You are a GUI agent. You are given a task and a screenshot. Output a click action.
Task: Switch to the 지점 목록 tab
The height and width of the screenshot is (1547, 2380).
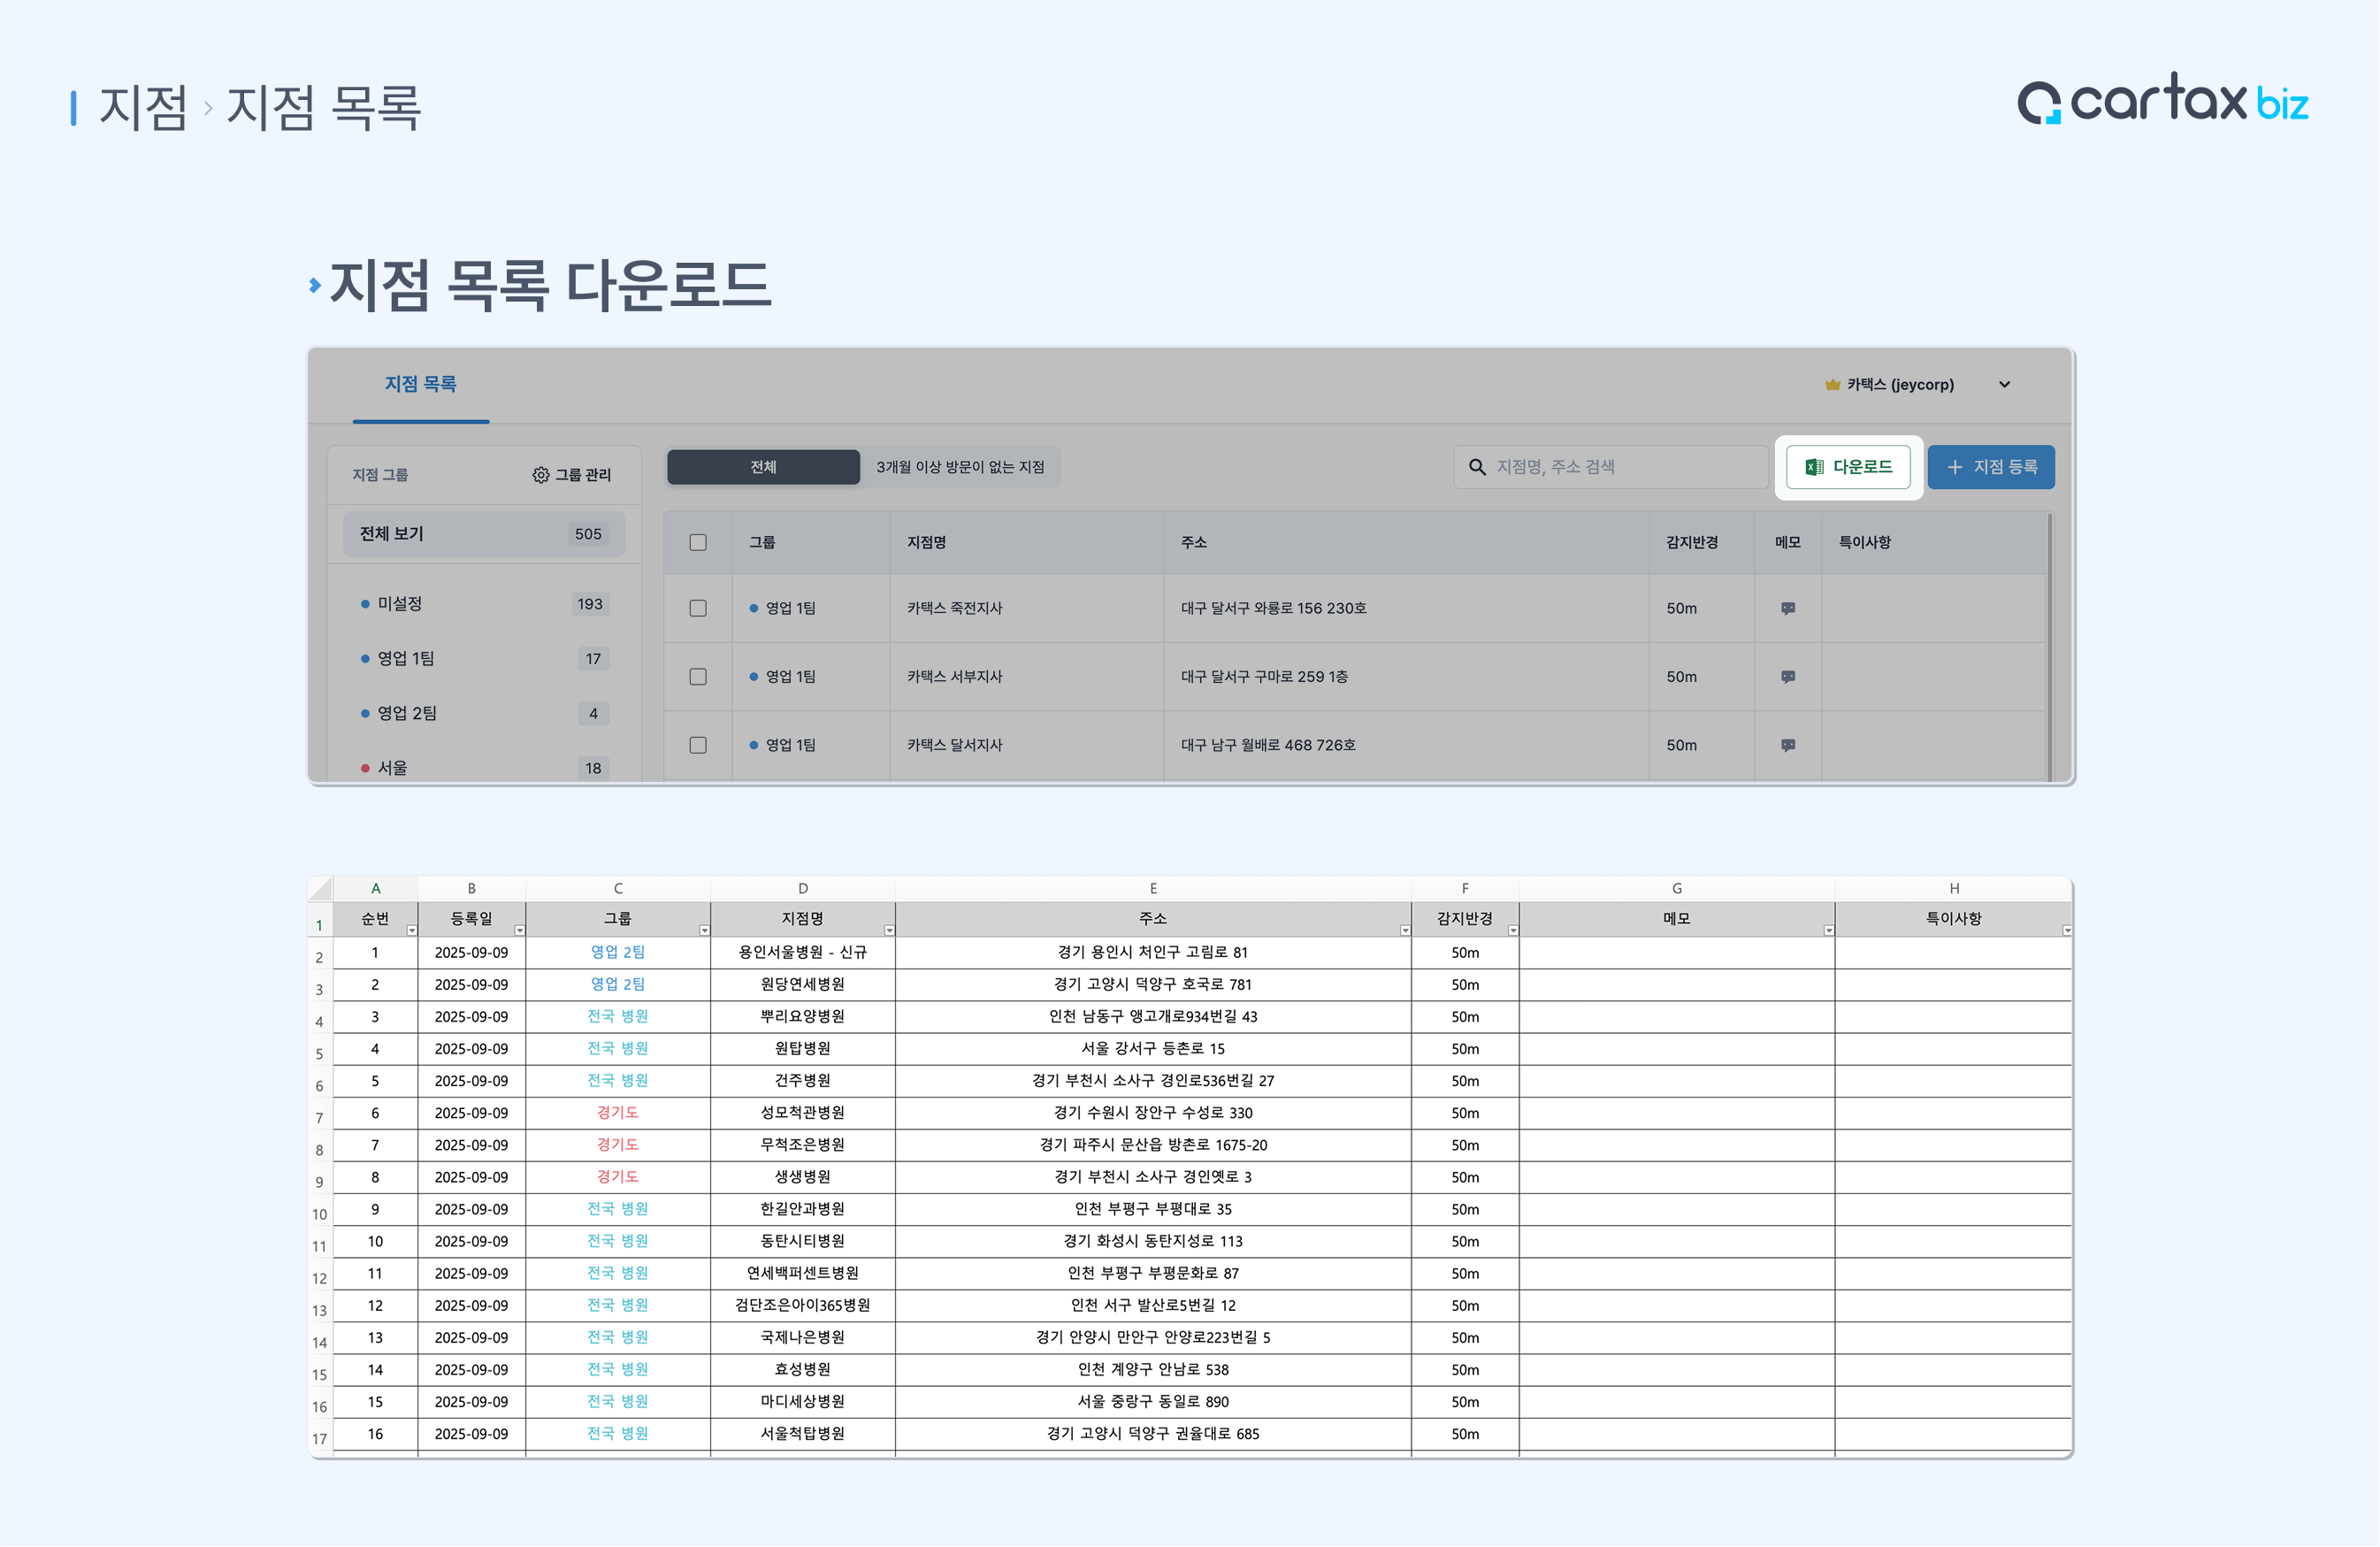click(420, 384)
